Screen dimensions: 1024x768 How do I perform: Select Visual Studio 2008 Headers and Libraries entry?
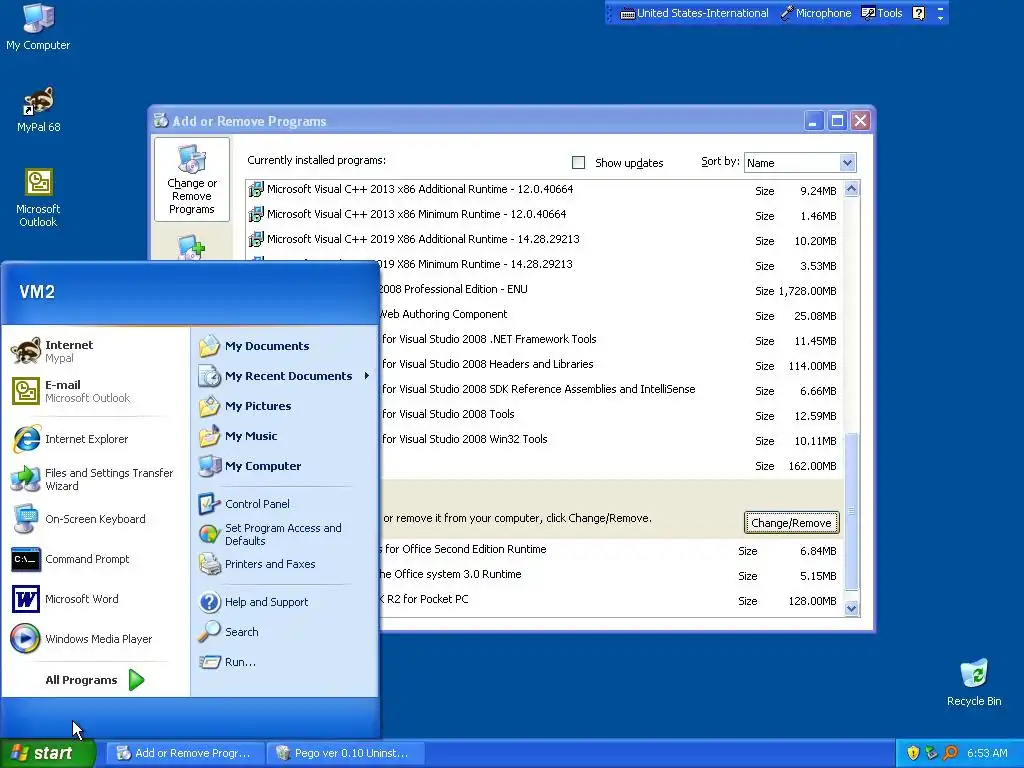point(610,365)
